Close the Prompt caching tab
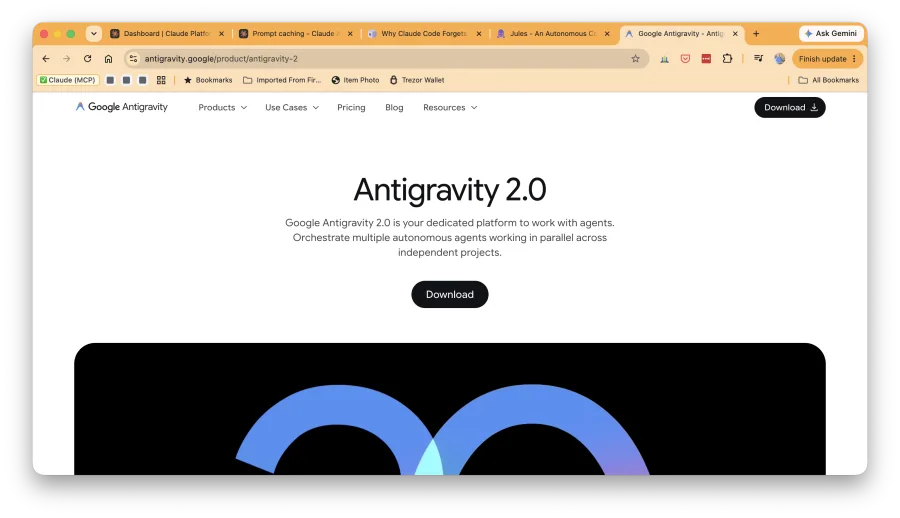This screenshot has width=900, height=518. click(x=350, y=34)
